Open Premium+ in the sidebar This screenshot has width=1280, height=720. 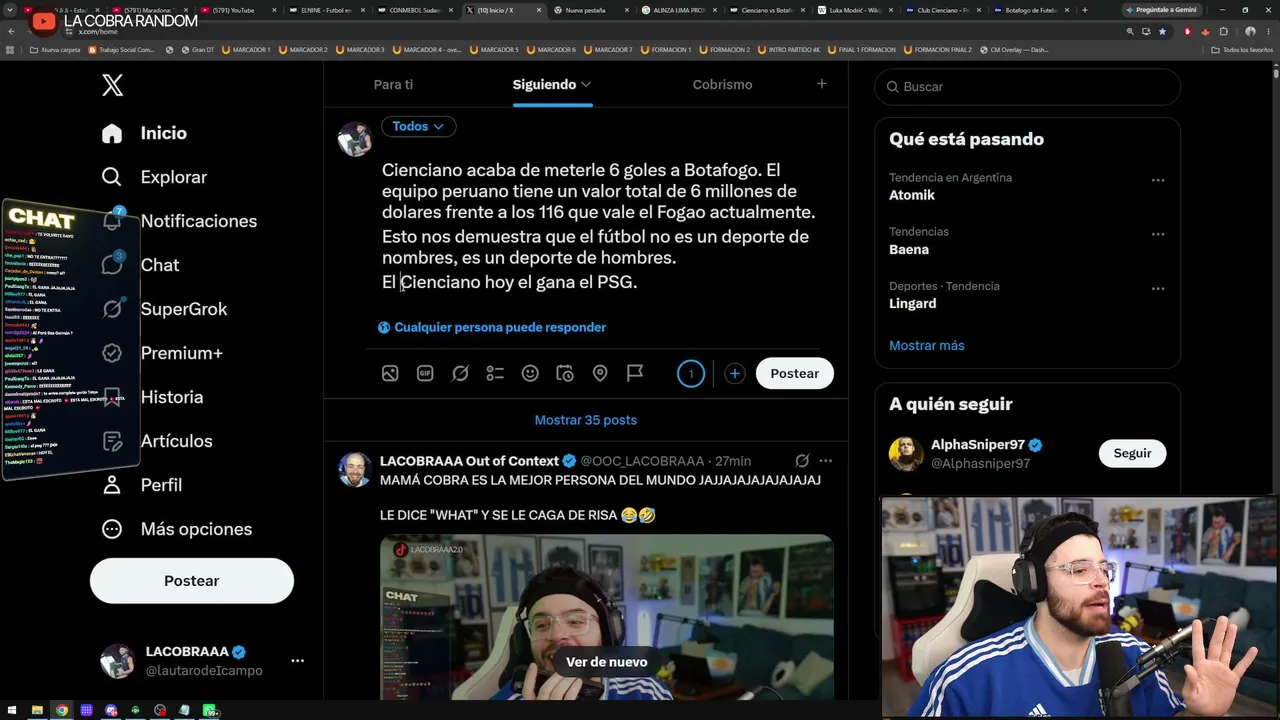coord(162,353)
